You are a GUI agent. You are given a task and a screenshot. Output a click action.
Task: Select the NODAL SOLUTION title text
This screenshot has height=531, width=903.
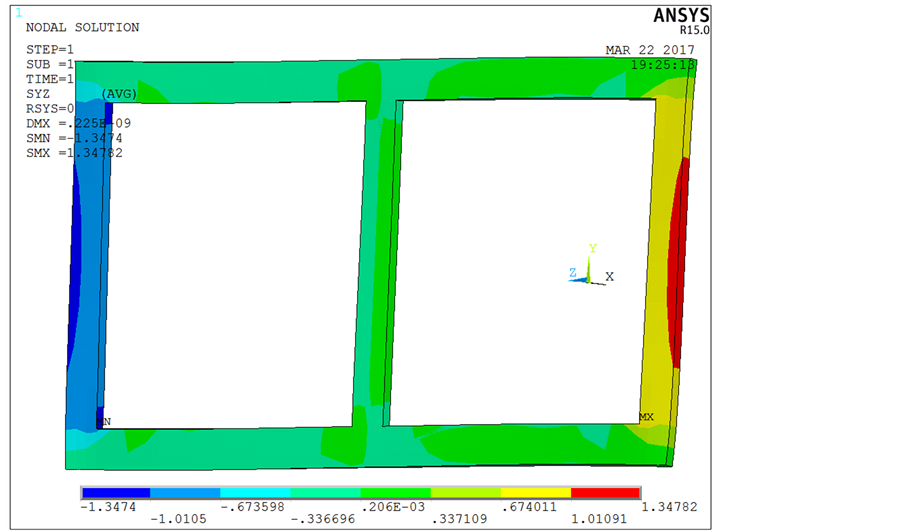pyautogui.click(x=82, y=28)
